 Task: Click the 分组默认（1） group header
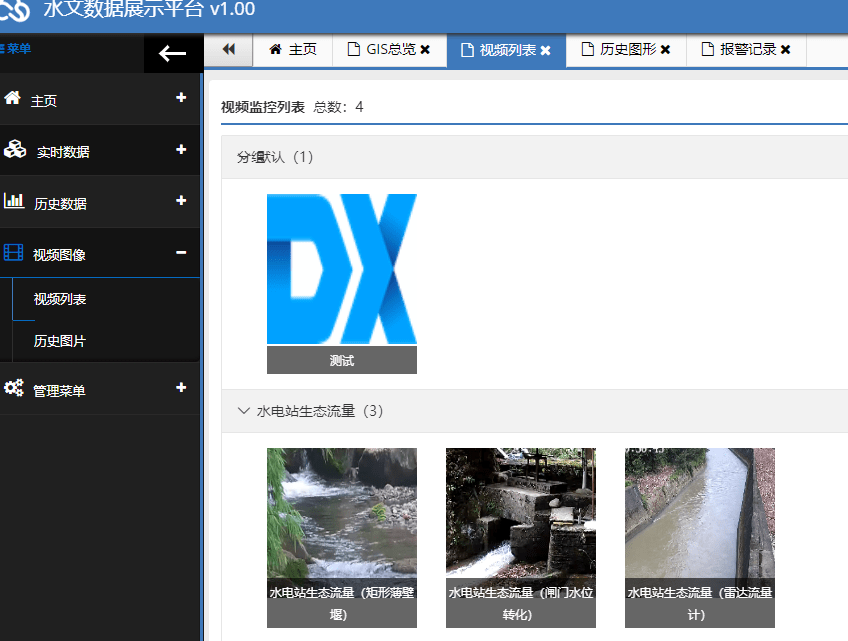coord(534,157)
